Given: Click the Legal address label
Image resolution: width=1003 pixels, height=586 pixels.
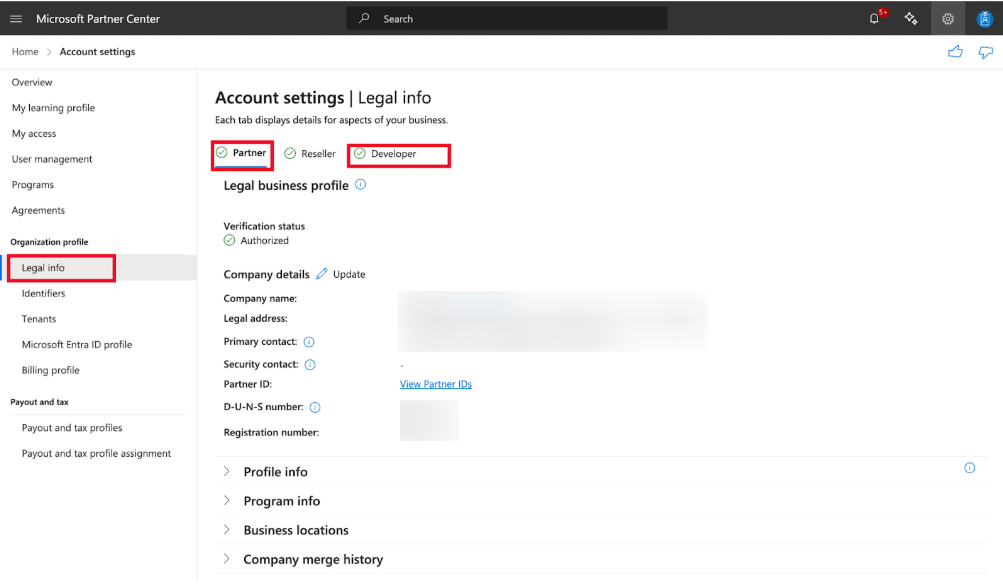Looking at the screenshot, I should [x=255, y=319].
